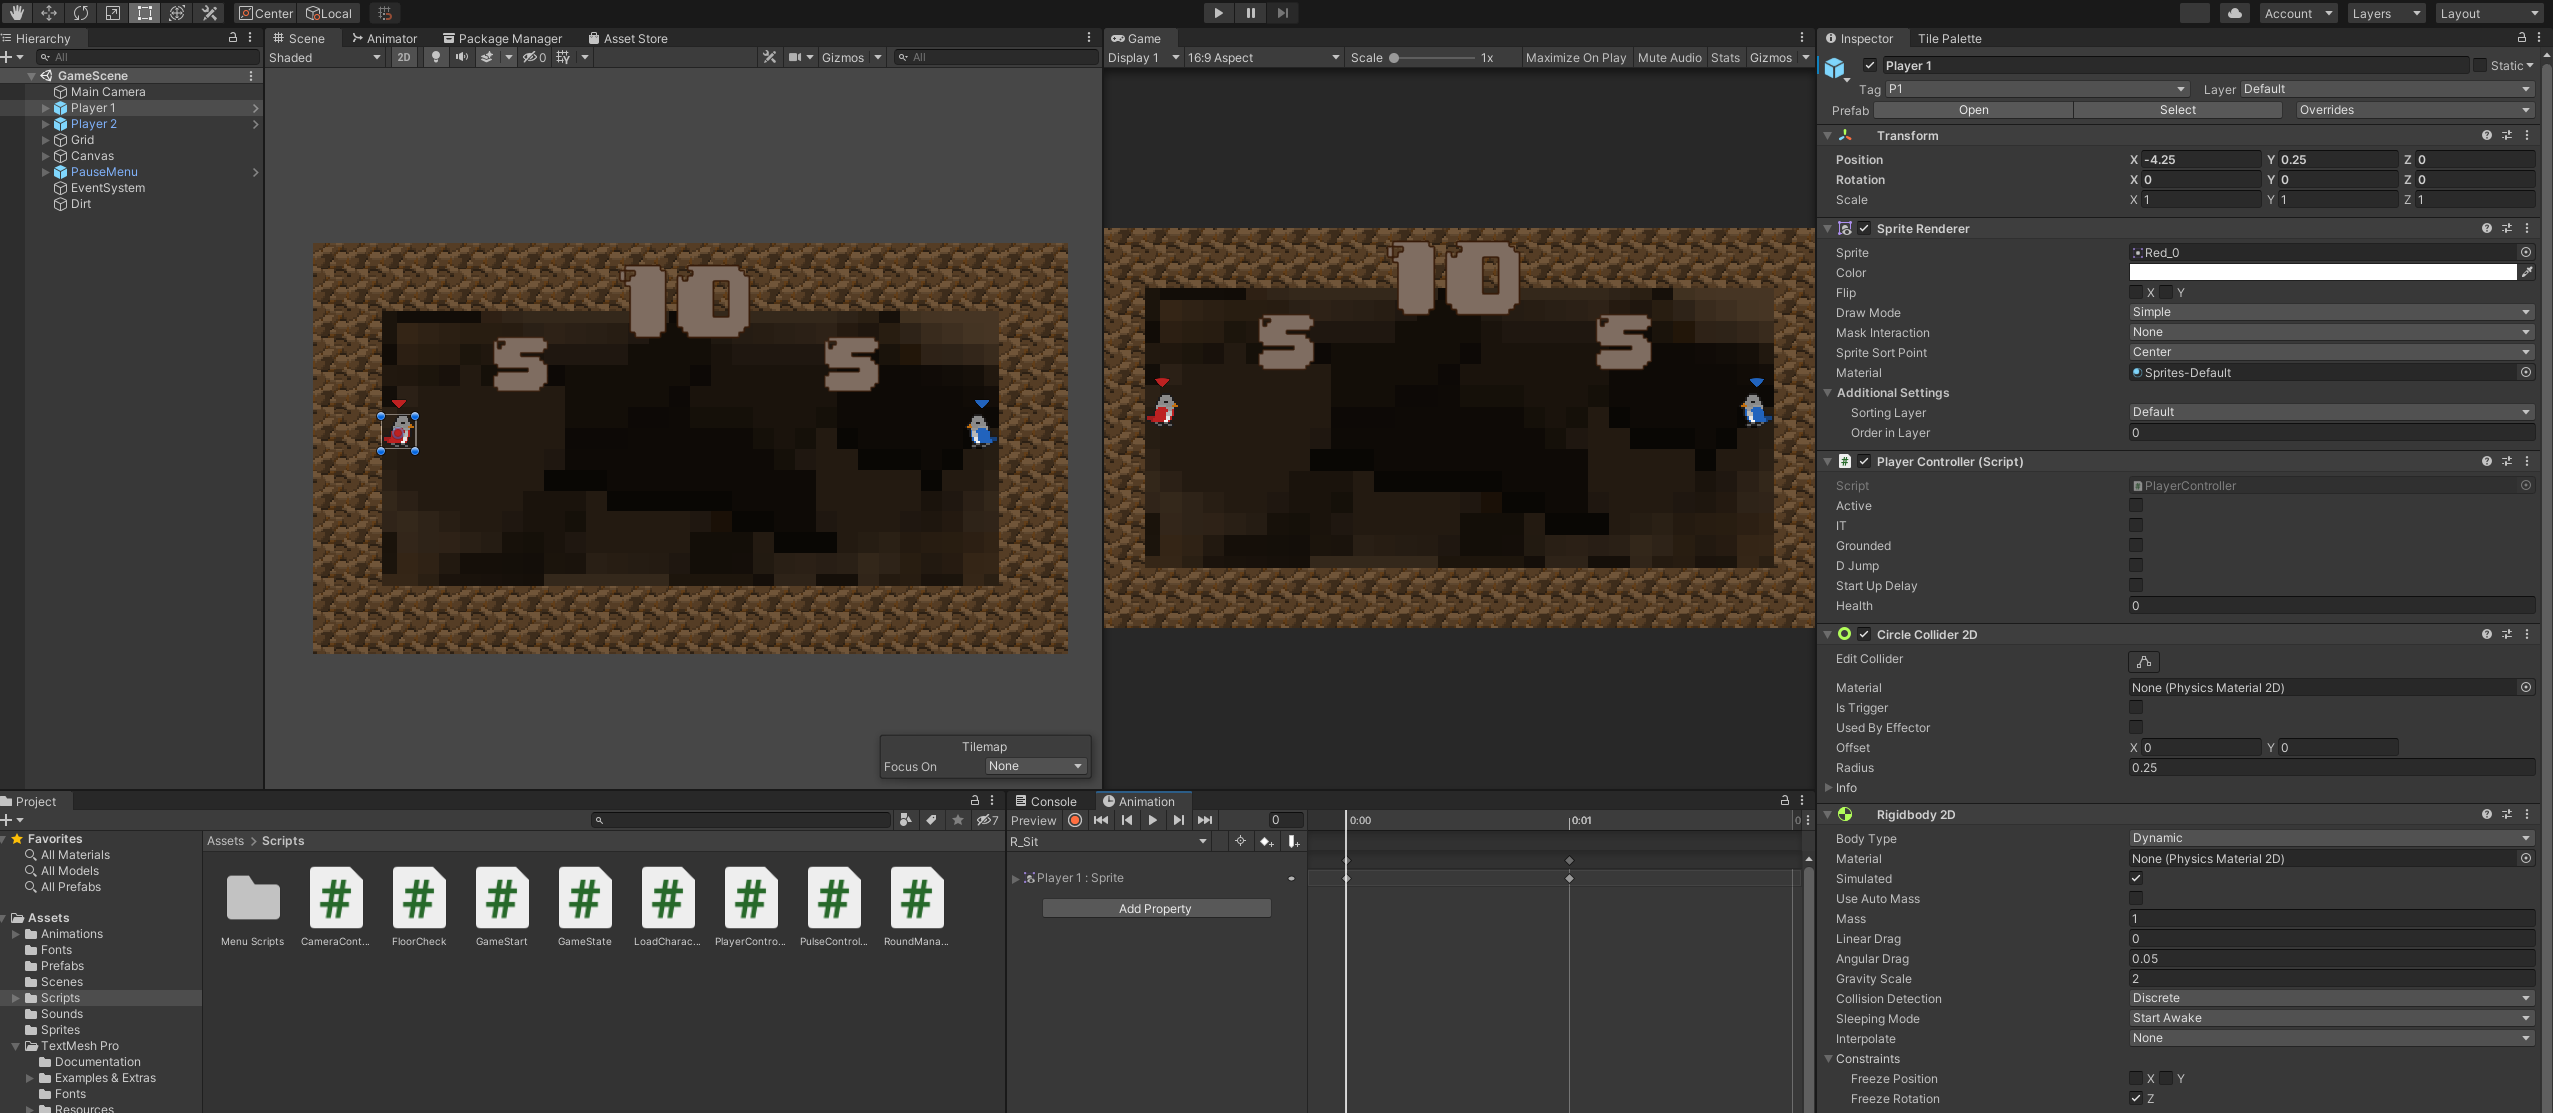Enable the Is Trigger checkbox
The height and width of the screenshot is (1113, 2553).
(x=2136, y=708)
